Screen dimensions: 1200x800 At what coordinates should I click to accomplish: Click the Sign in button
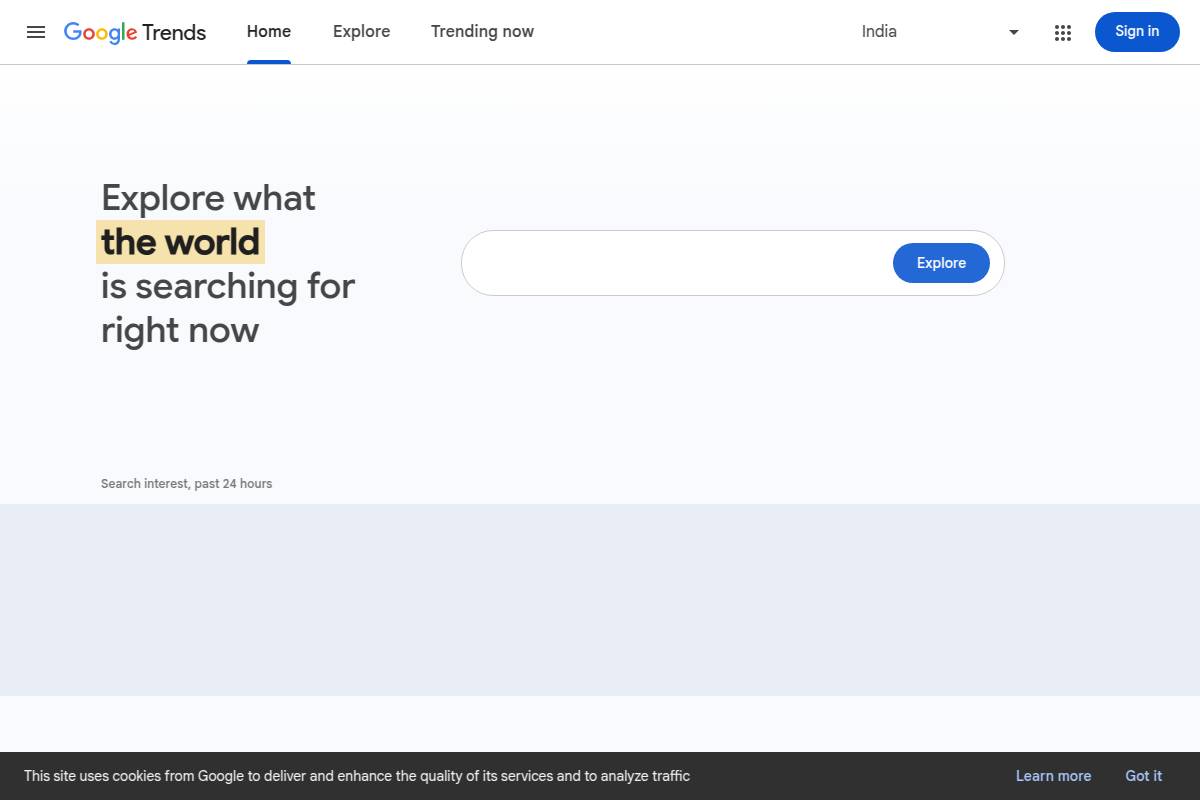click(x=1137, y=32)
